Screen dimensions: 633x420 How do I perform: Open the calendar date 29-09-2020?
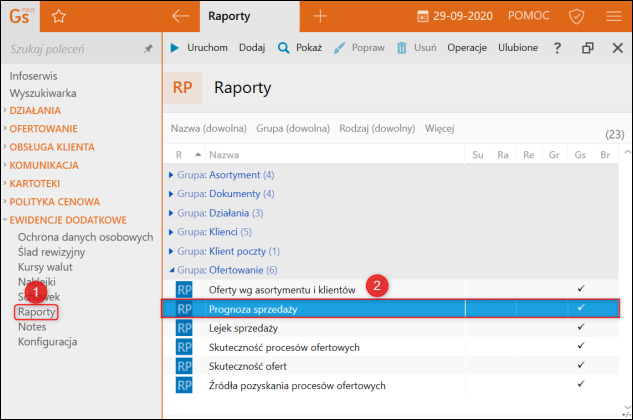[455, 16]
